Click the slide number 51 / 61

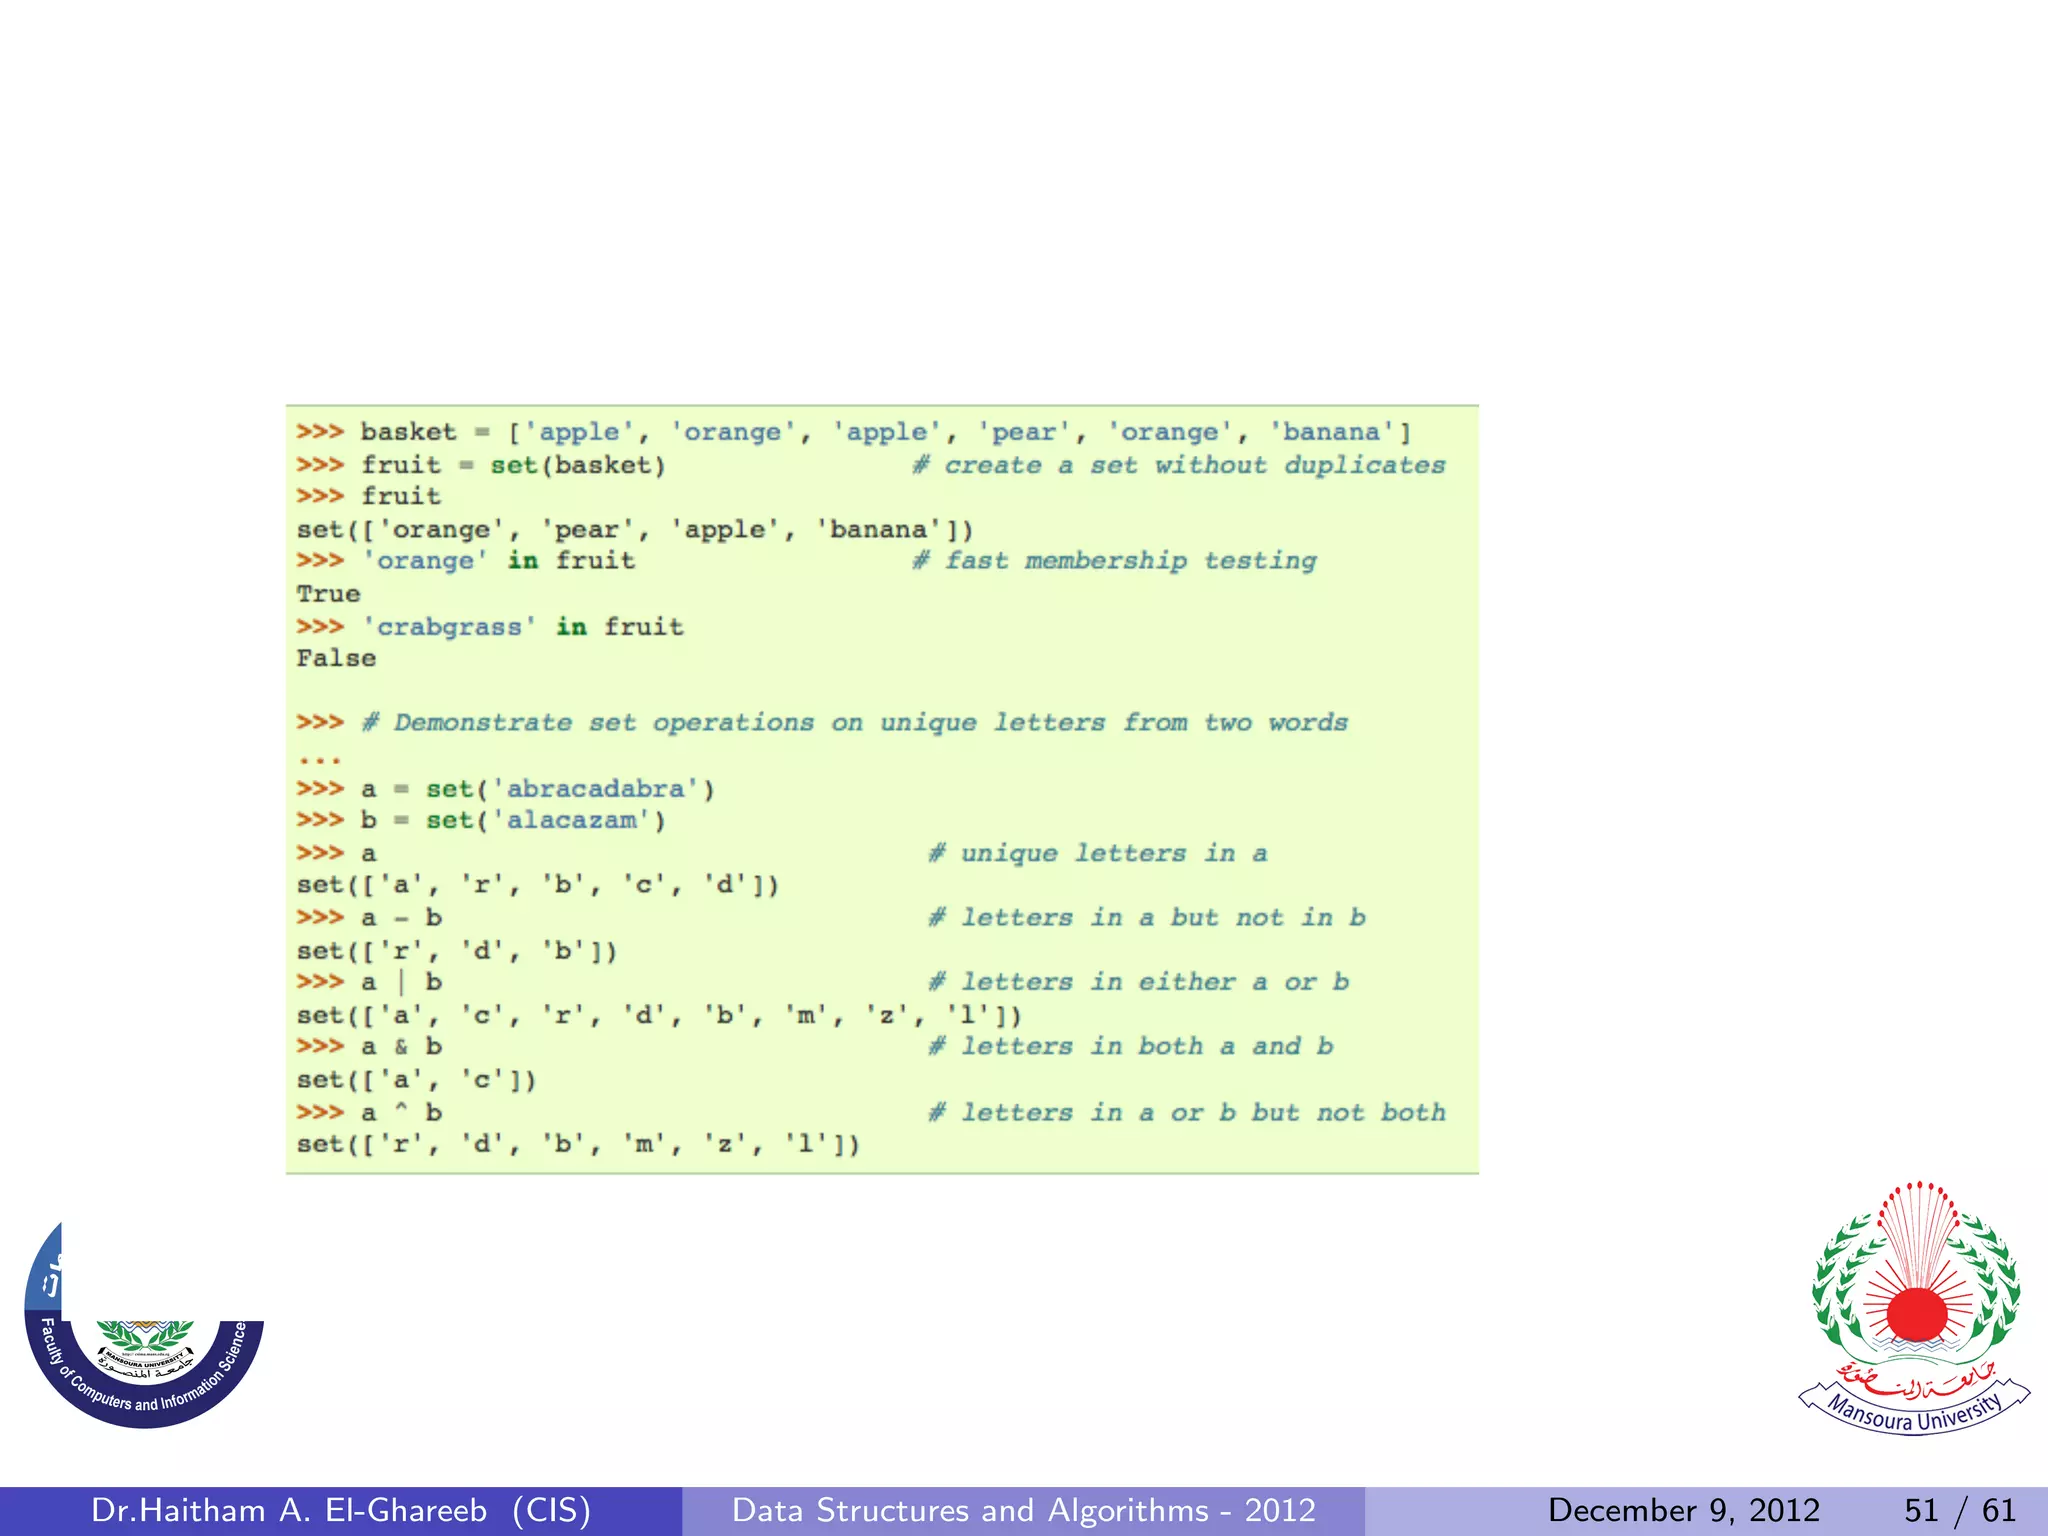click(x=1960, y=1510)
